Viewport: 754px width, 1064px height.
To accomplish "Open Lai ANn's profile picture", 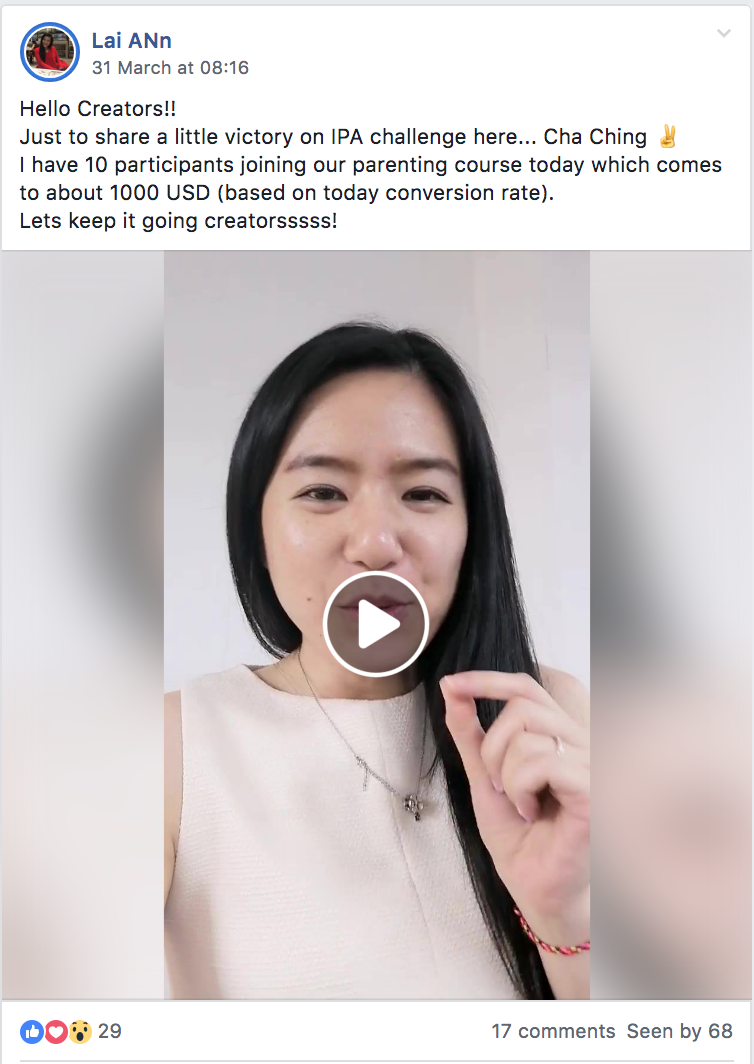I will (x=50, y=52).
